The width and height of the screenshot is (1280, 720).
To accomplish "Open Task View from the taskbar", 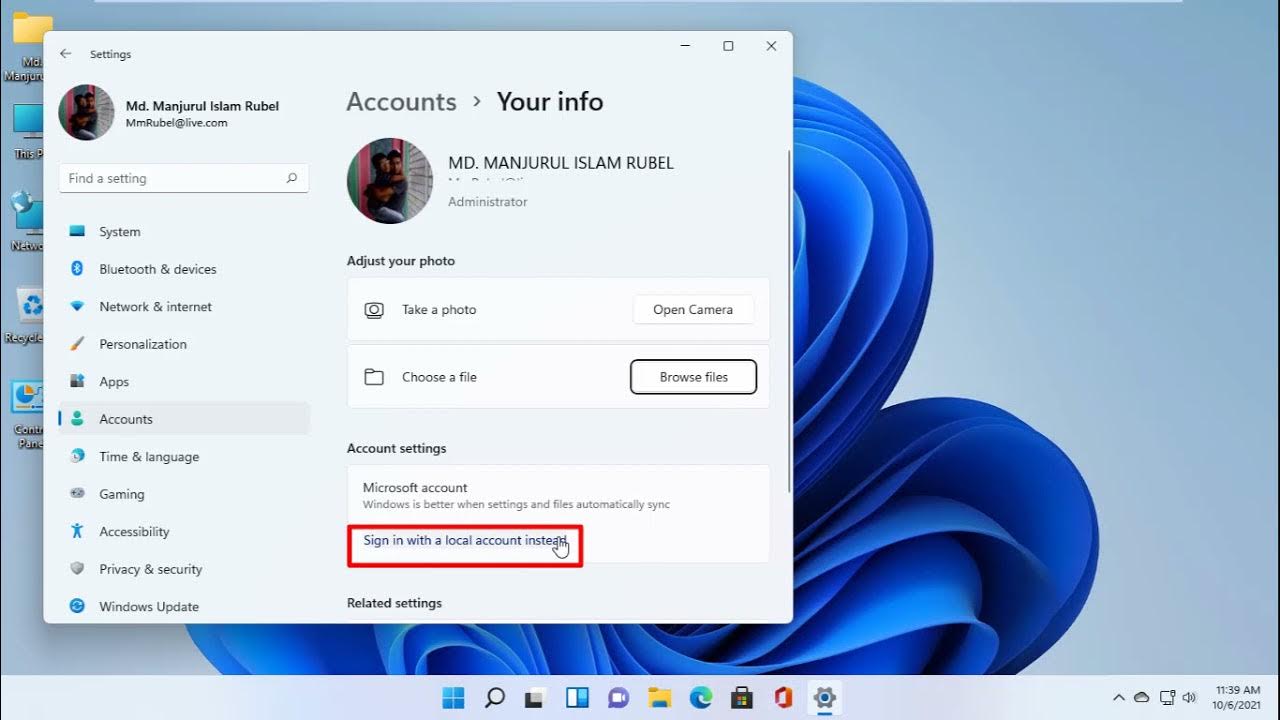I will coord(535,697).
